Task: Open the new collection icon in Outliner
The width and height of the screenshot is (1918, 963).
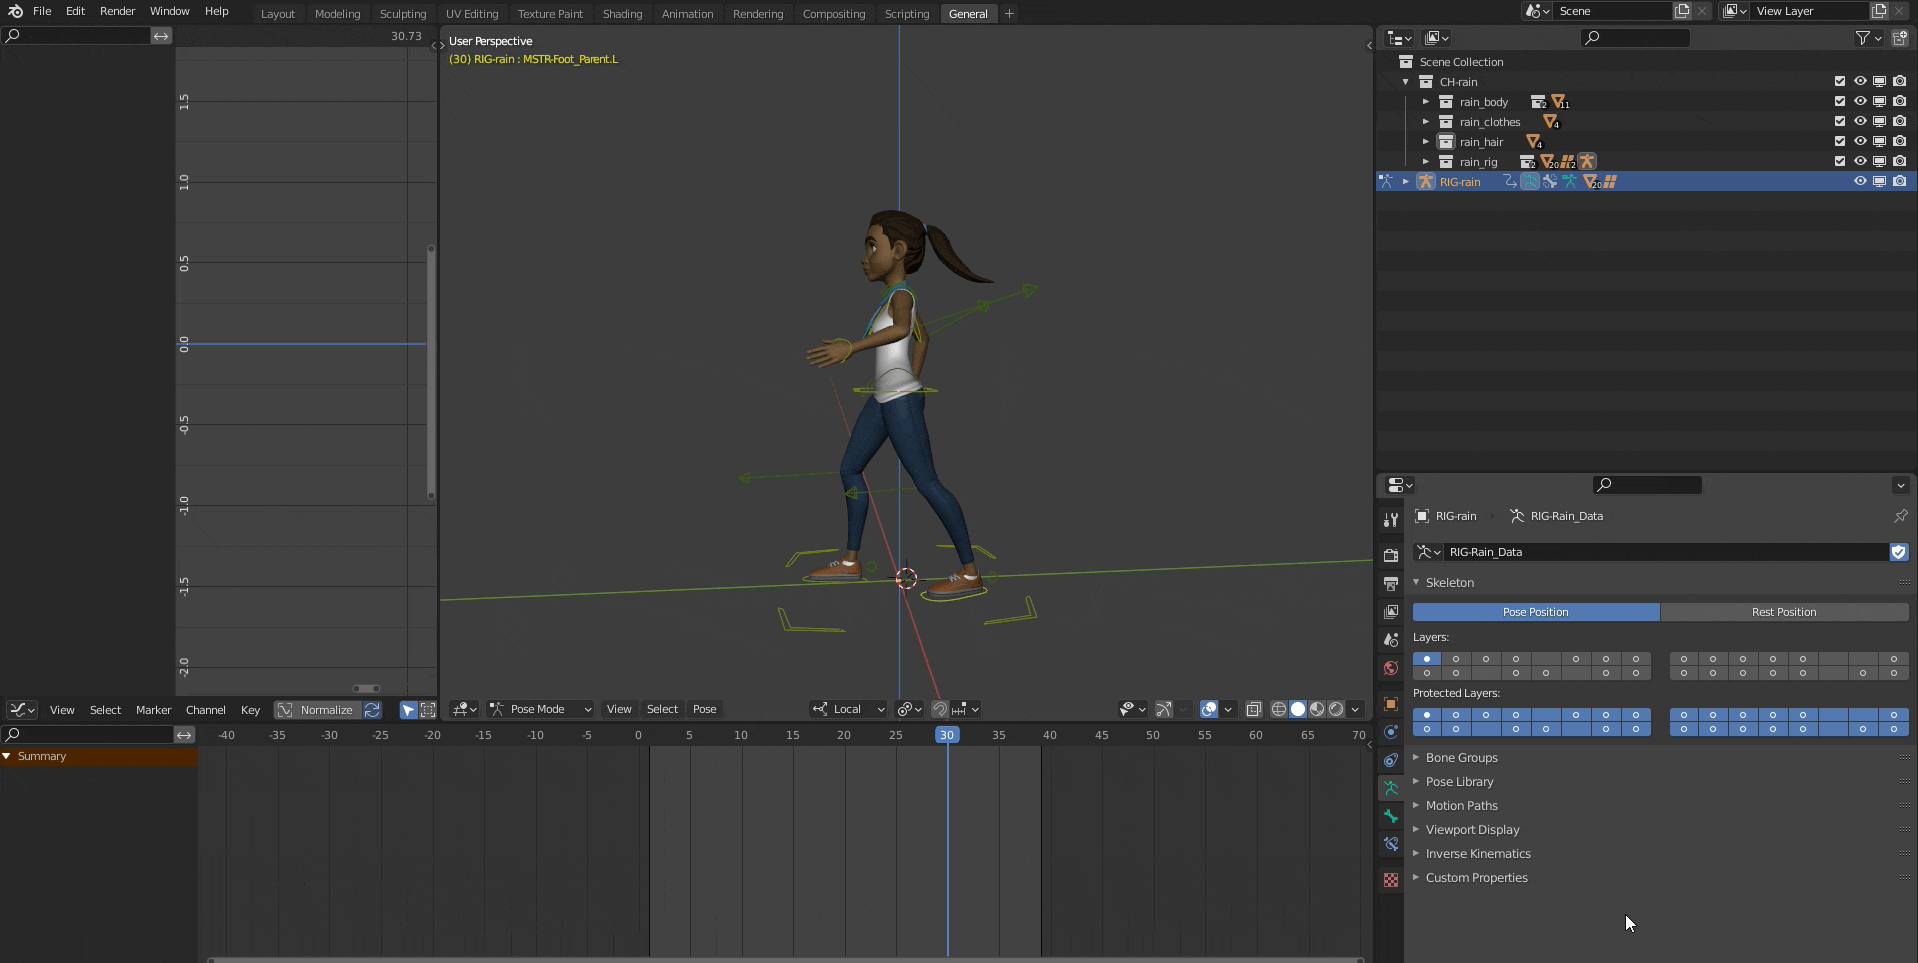Action: pyautogui.click(x=1902, y=37)
